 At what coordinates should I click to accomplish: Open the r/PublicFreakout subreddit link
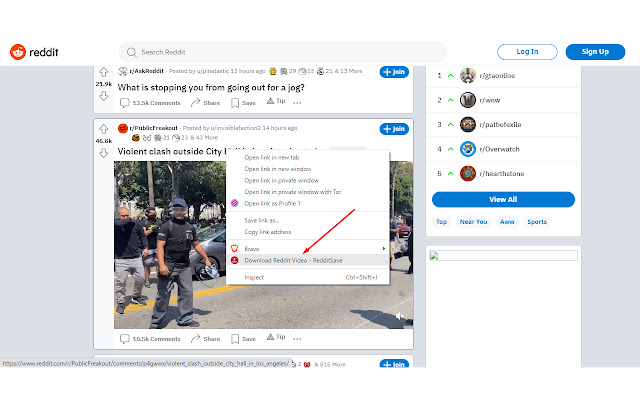[153, 128]
